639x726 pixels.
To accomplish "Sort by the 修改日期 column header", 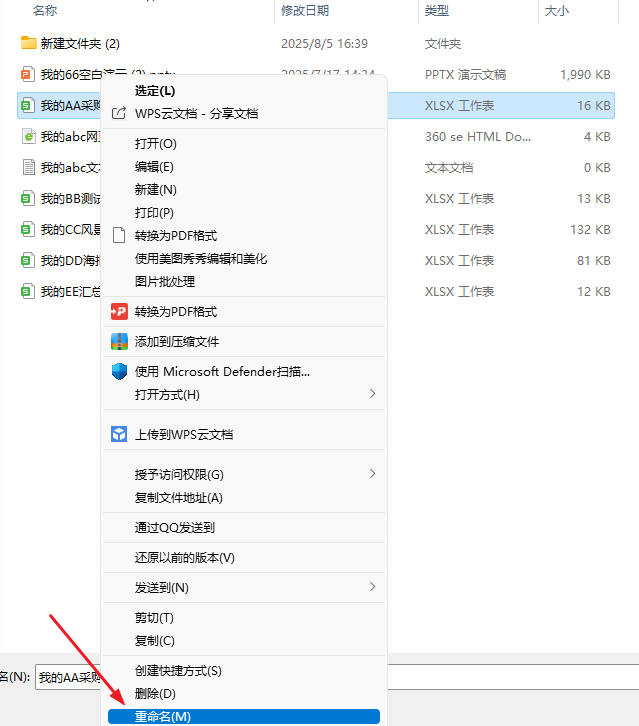I will 305,10.
